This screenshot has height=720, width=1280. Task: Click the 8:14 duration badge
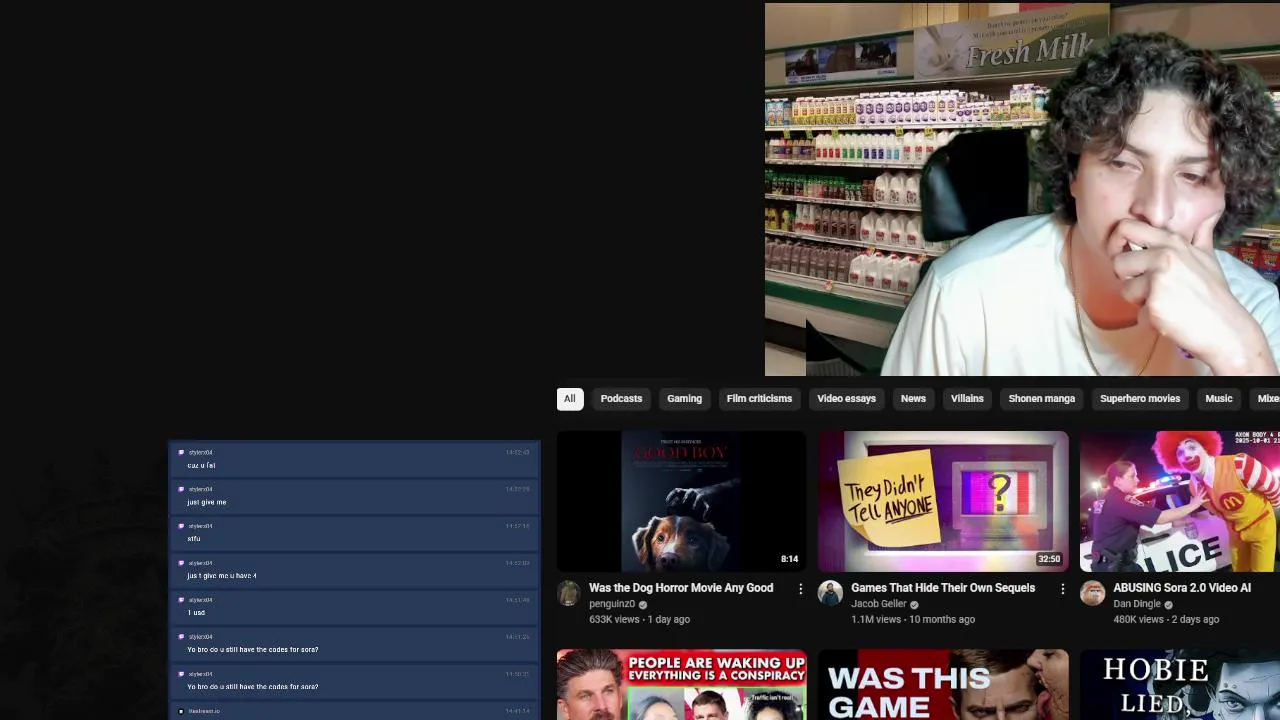tap(789, 559)
